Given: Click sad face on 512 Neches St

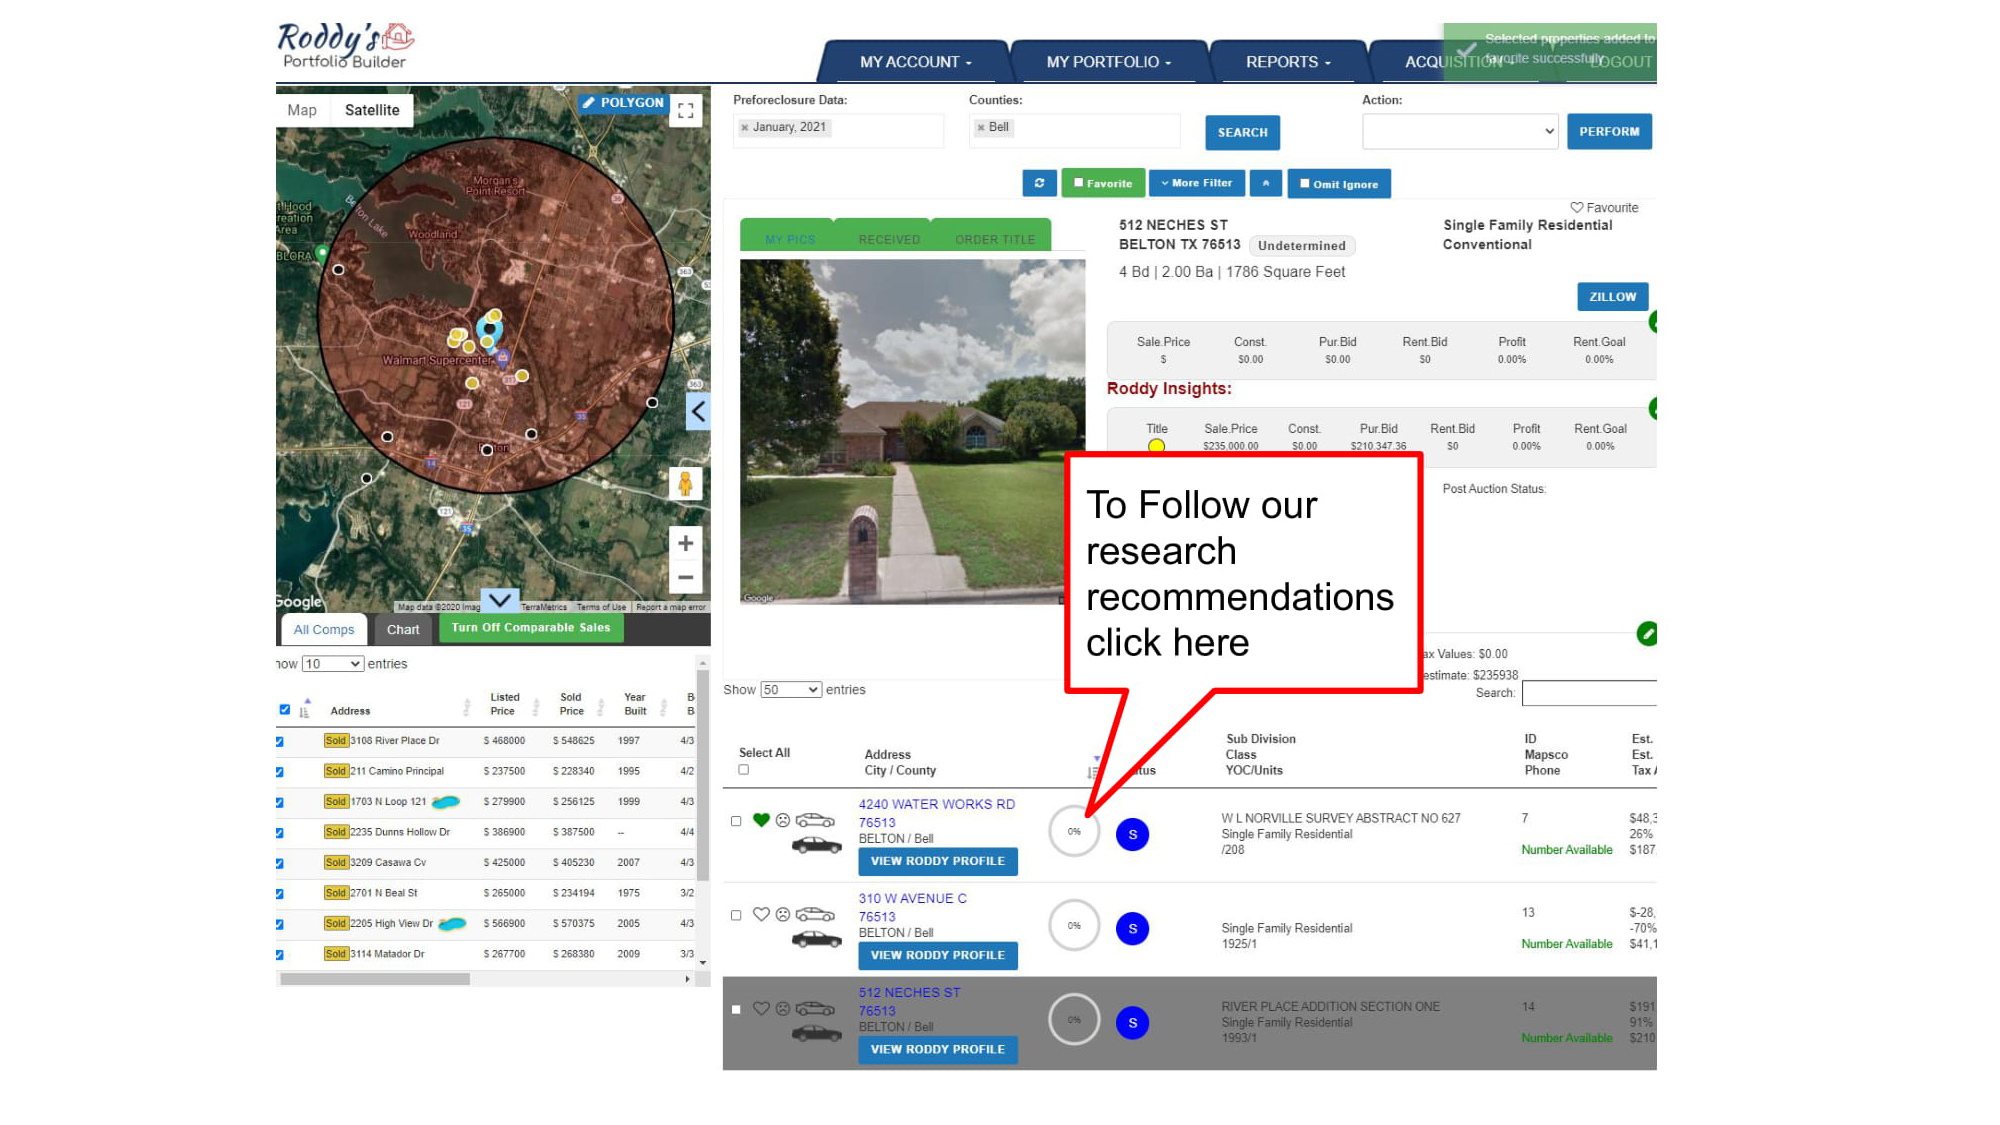Looking at the screenshot, I should [783, 1008].
